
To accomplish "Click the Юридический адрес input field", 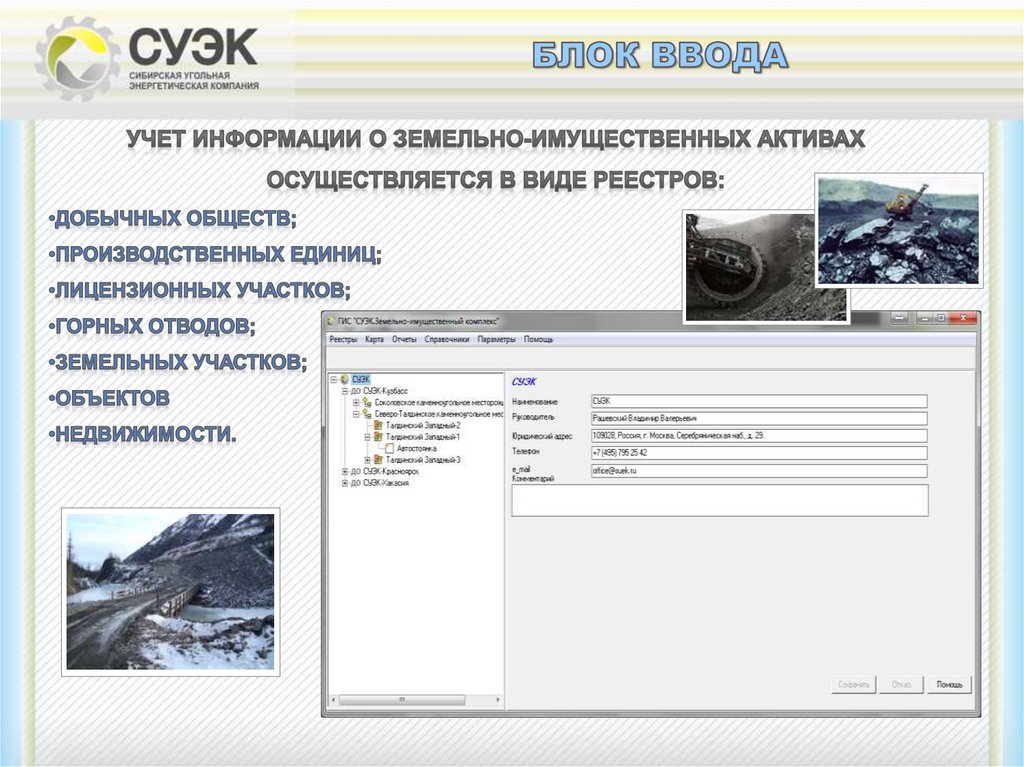I will pos(759,436).
